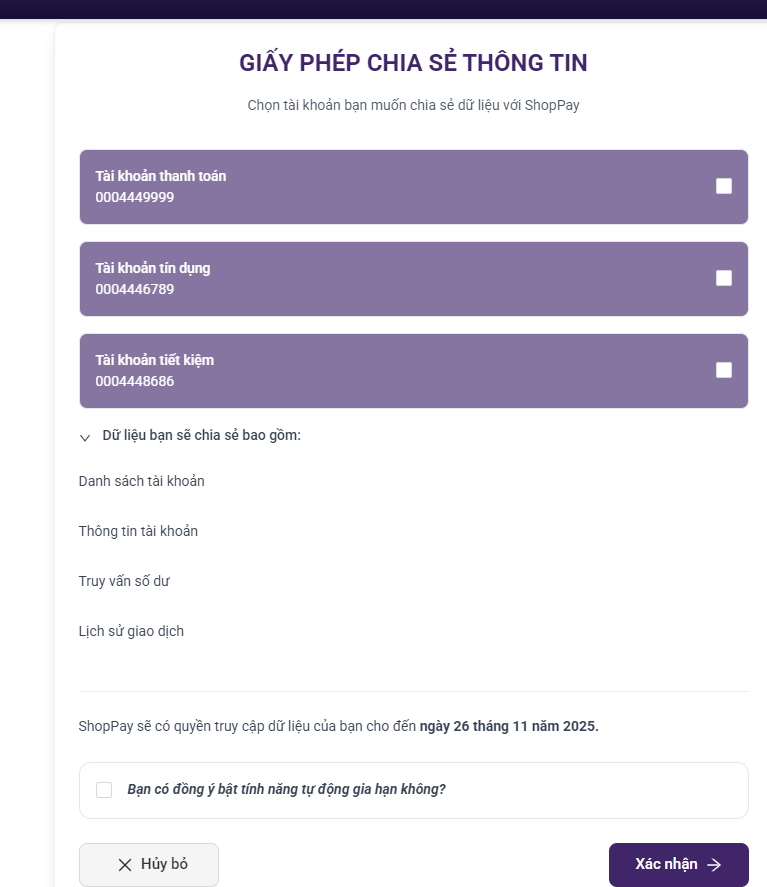
Task: Collapse the shared data chevron
Action: click(85, 437)
